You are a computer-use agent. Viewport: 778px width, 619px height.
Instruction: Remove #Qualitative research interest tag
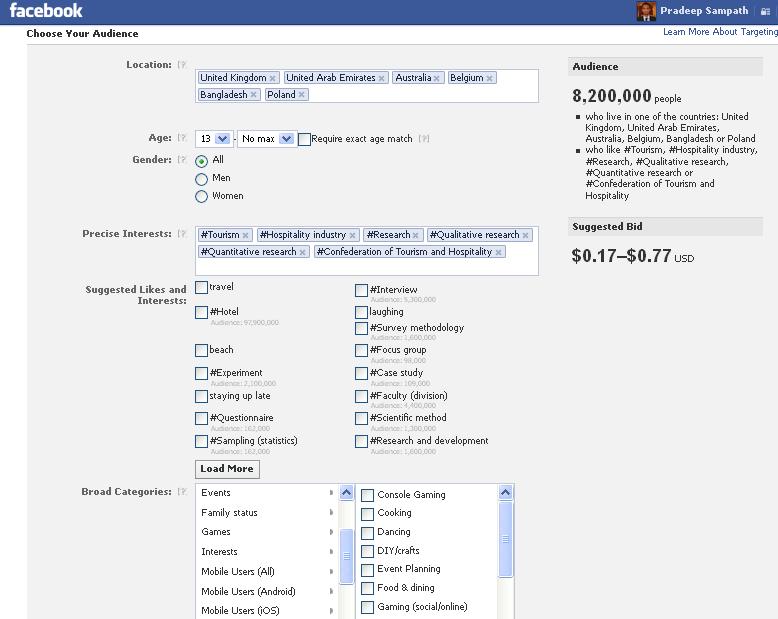525,235
